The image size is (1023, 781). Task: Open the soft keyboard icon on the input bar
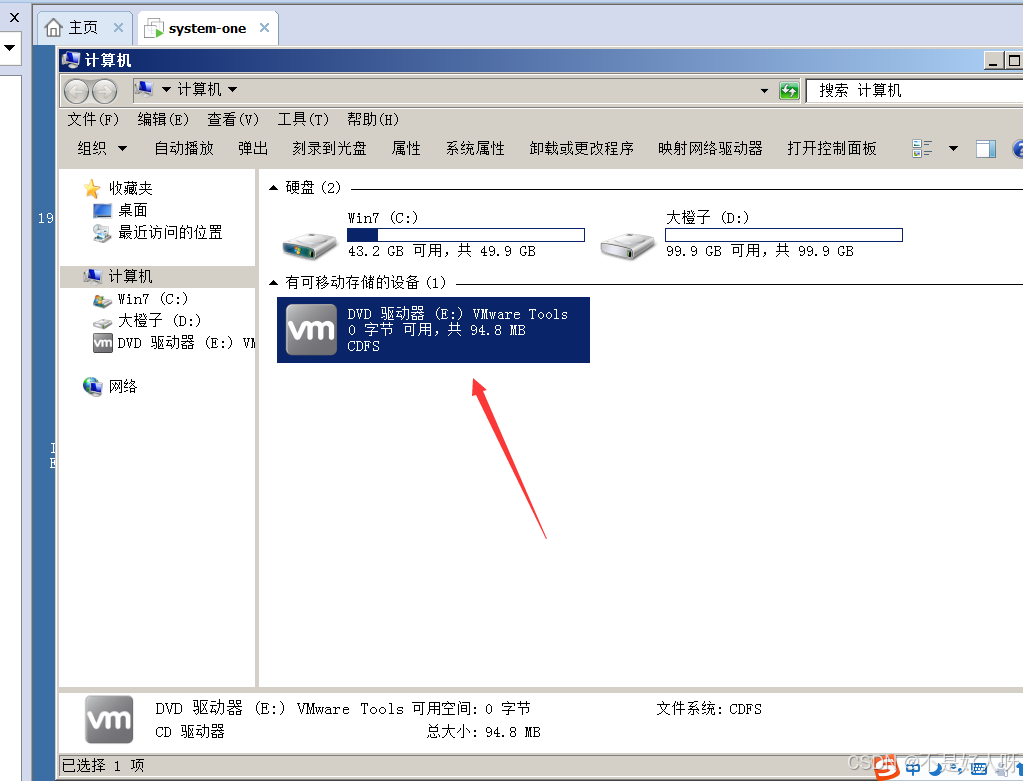tap(978, 768)
